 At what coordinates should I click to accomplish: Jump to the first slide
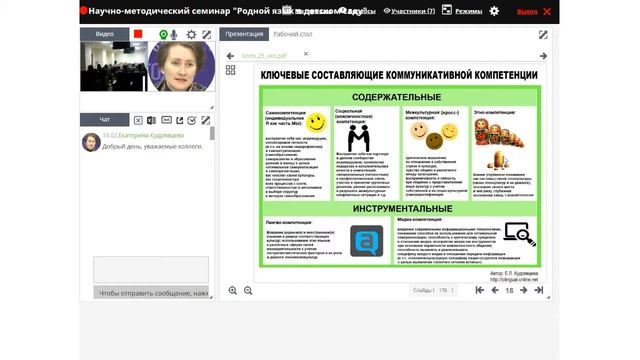click(x=480, y=290)
